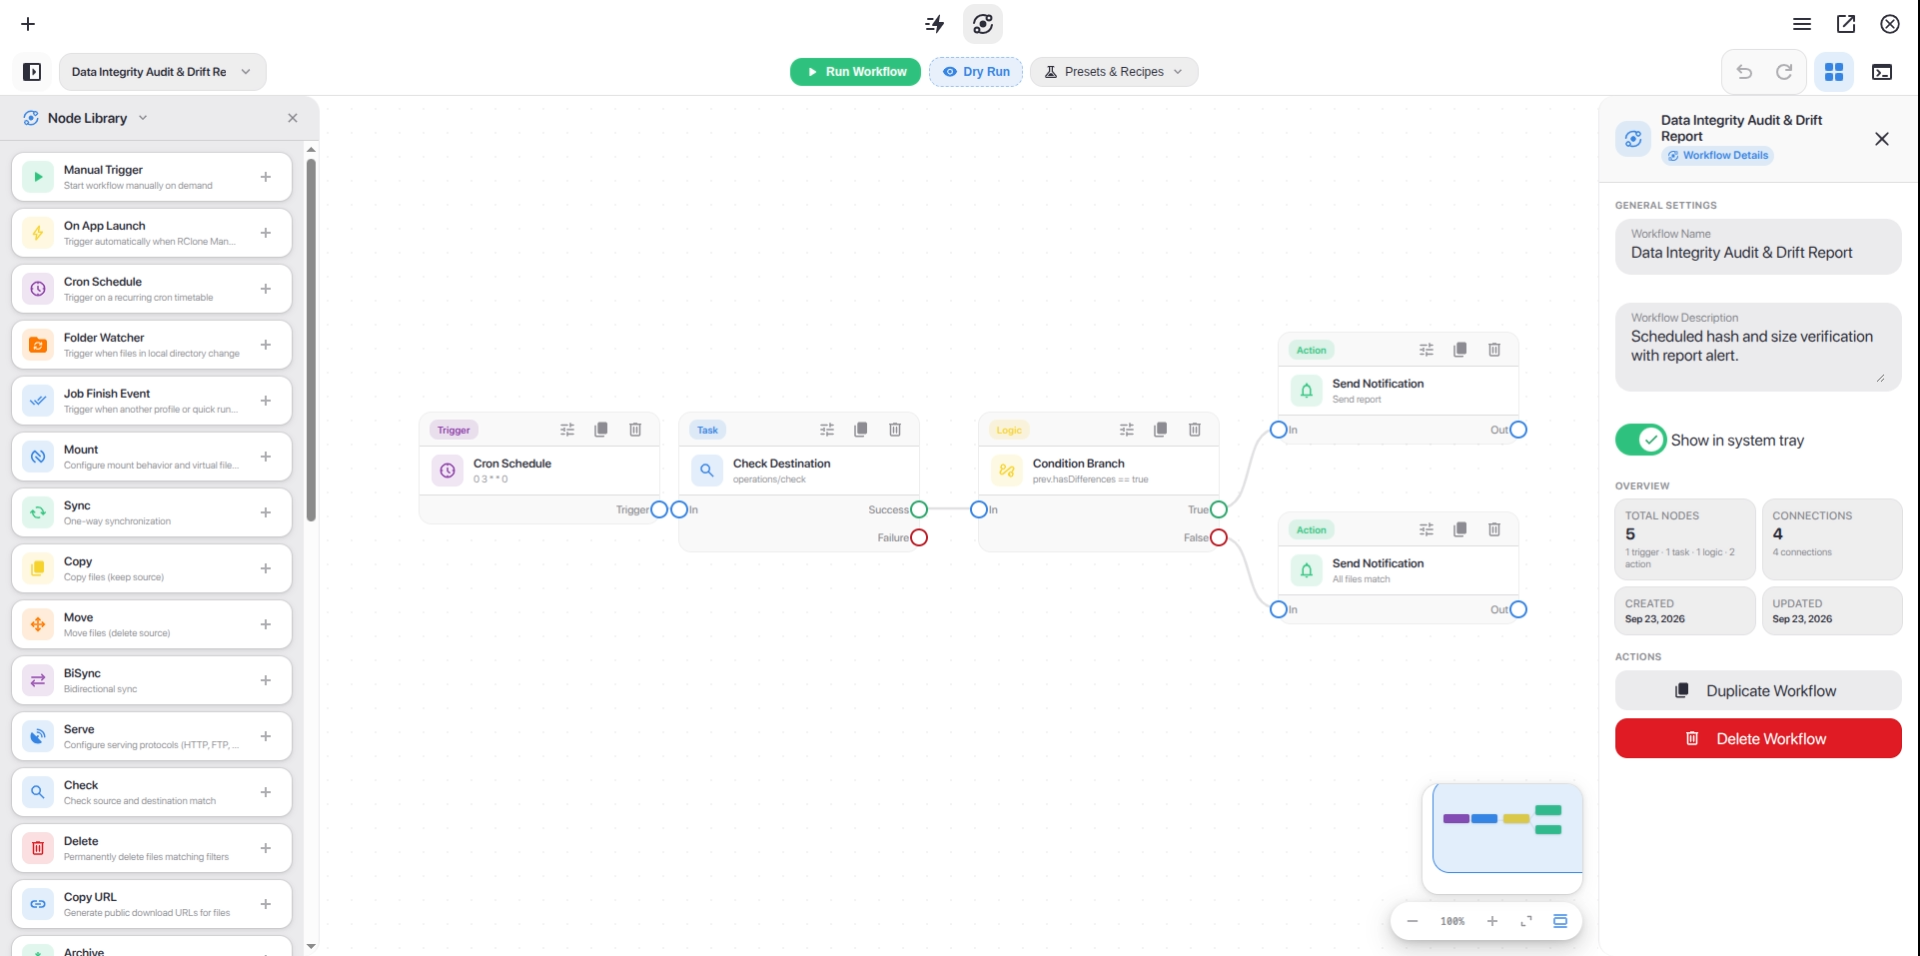Open workflow in external window icon
This screenshot has height=956, width=1920.
[x=1846, y=24]
